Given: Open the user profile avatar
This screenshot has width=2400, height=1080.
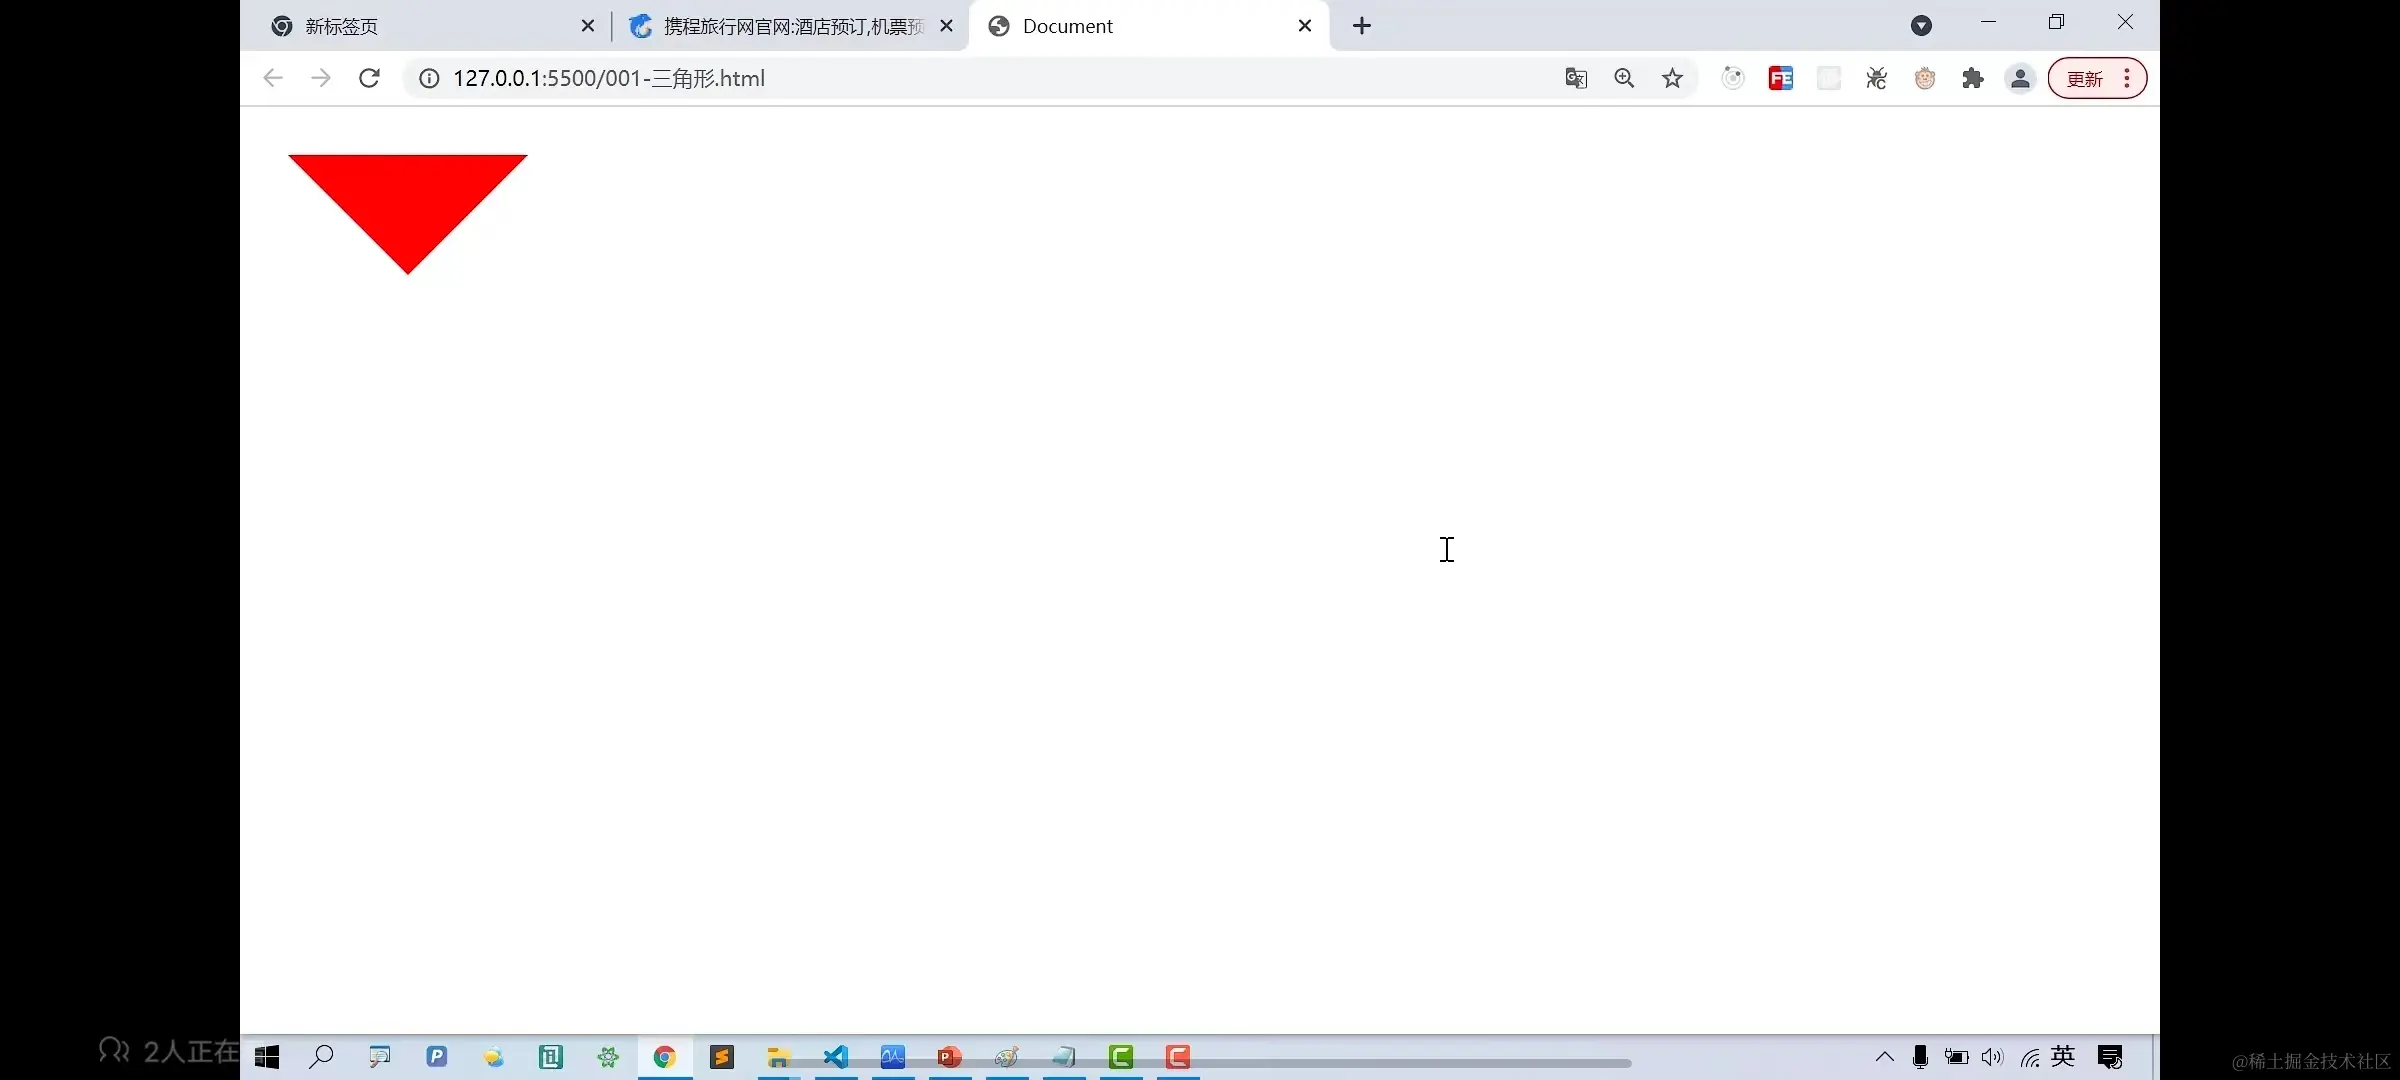Looking at the screenshot, I should pos(2020,78).
